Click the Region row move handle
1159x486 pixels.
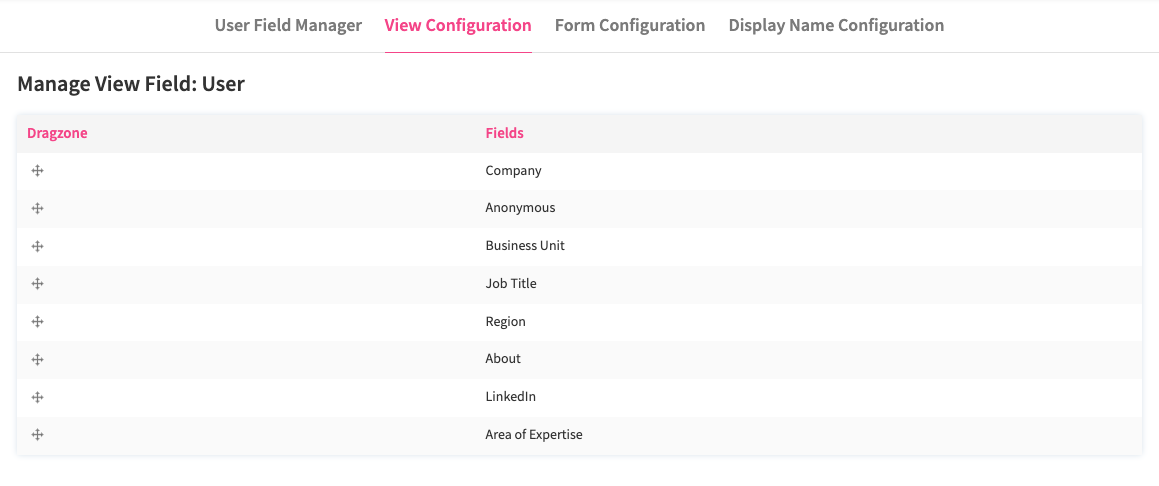(x=37, y=322)
